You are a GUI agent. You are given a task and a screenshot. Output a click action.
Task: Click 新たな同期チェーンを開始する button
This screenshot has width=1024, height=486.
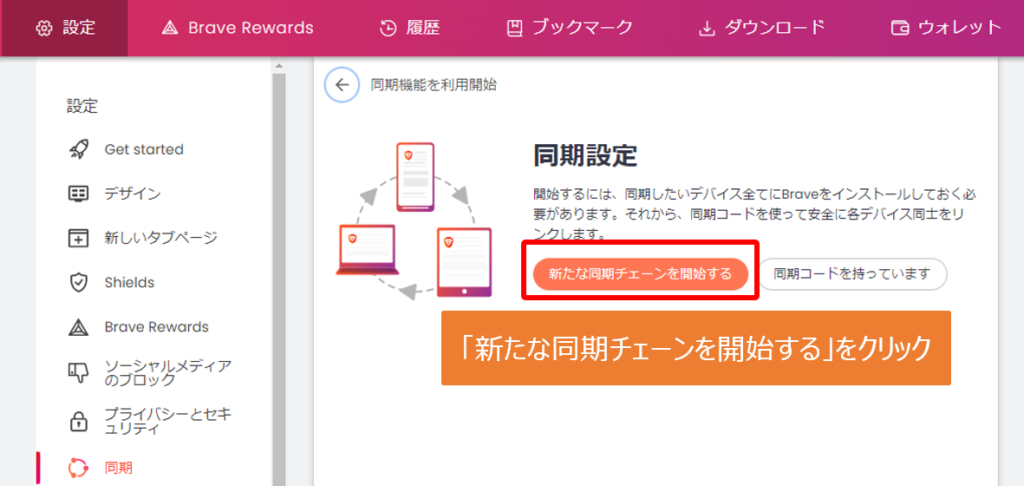point(640,274)
